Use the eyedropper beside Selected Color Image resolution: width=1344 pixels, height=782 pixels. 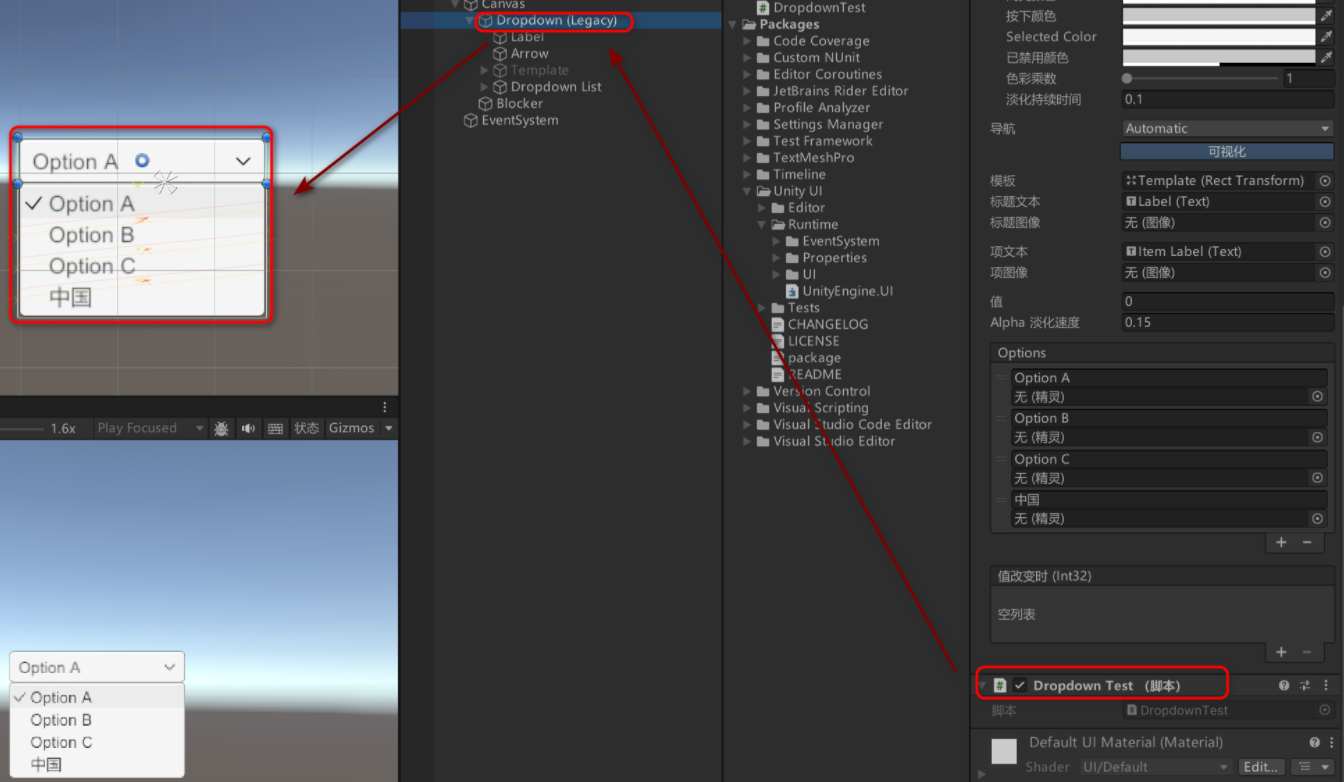point(1326,37)
